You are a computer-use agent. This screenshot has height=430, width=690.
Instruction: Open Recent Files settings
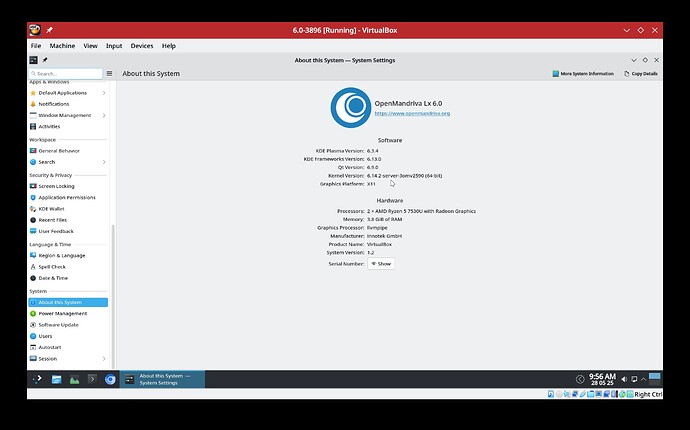pos(68,220)
